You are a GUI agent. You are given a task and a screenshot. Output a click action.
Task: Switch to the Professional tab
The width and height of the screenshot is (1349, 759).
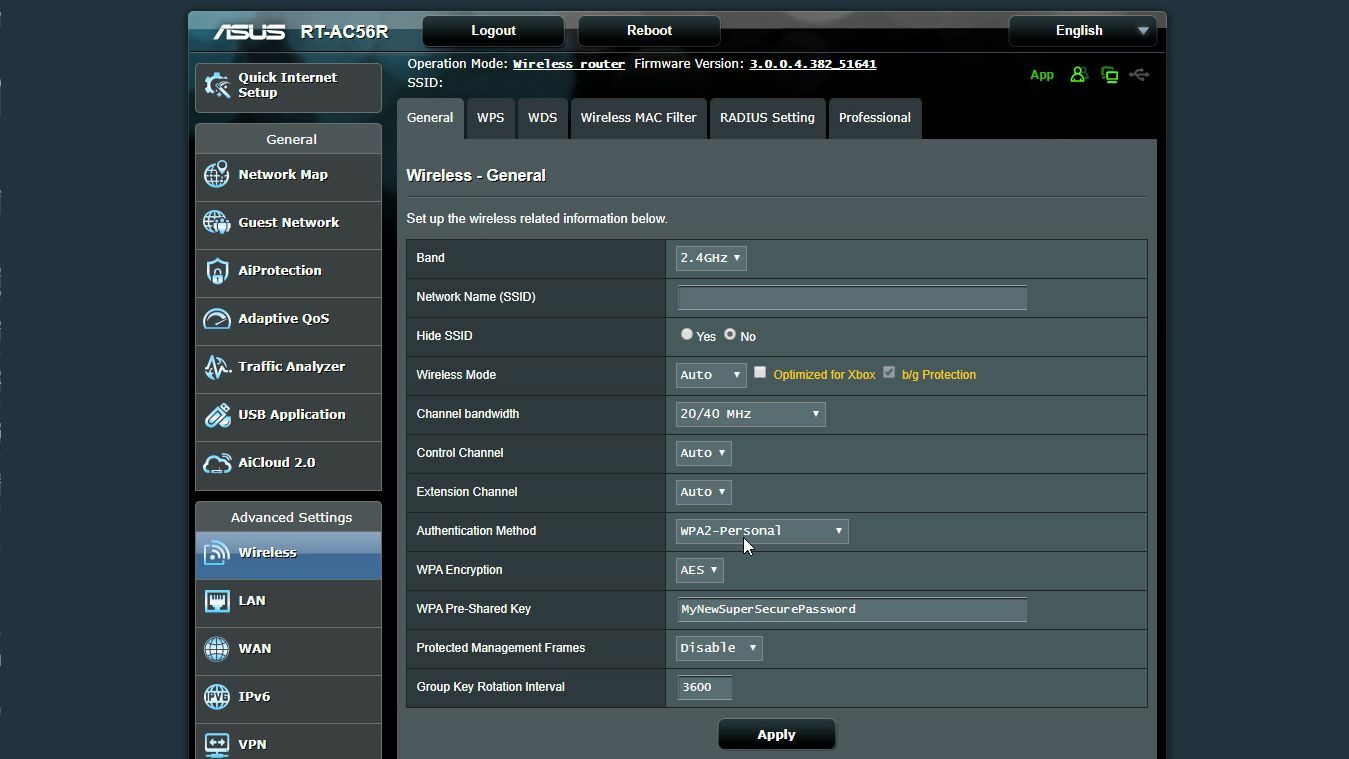coord(875,118)
